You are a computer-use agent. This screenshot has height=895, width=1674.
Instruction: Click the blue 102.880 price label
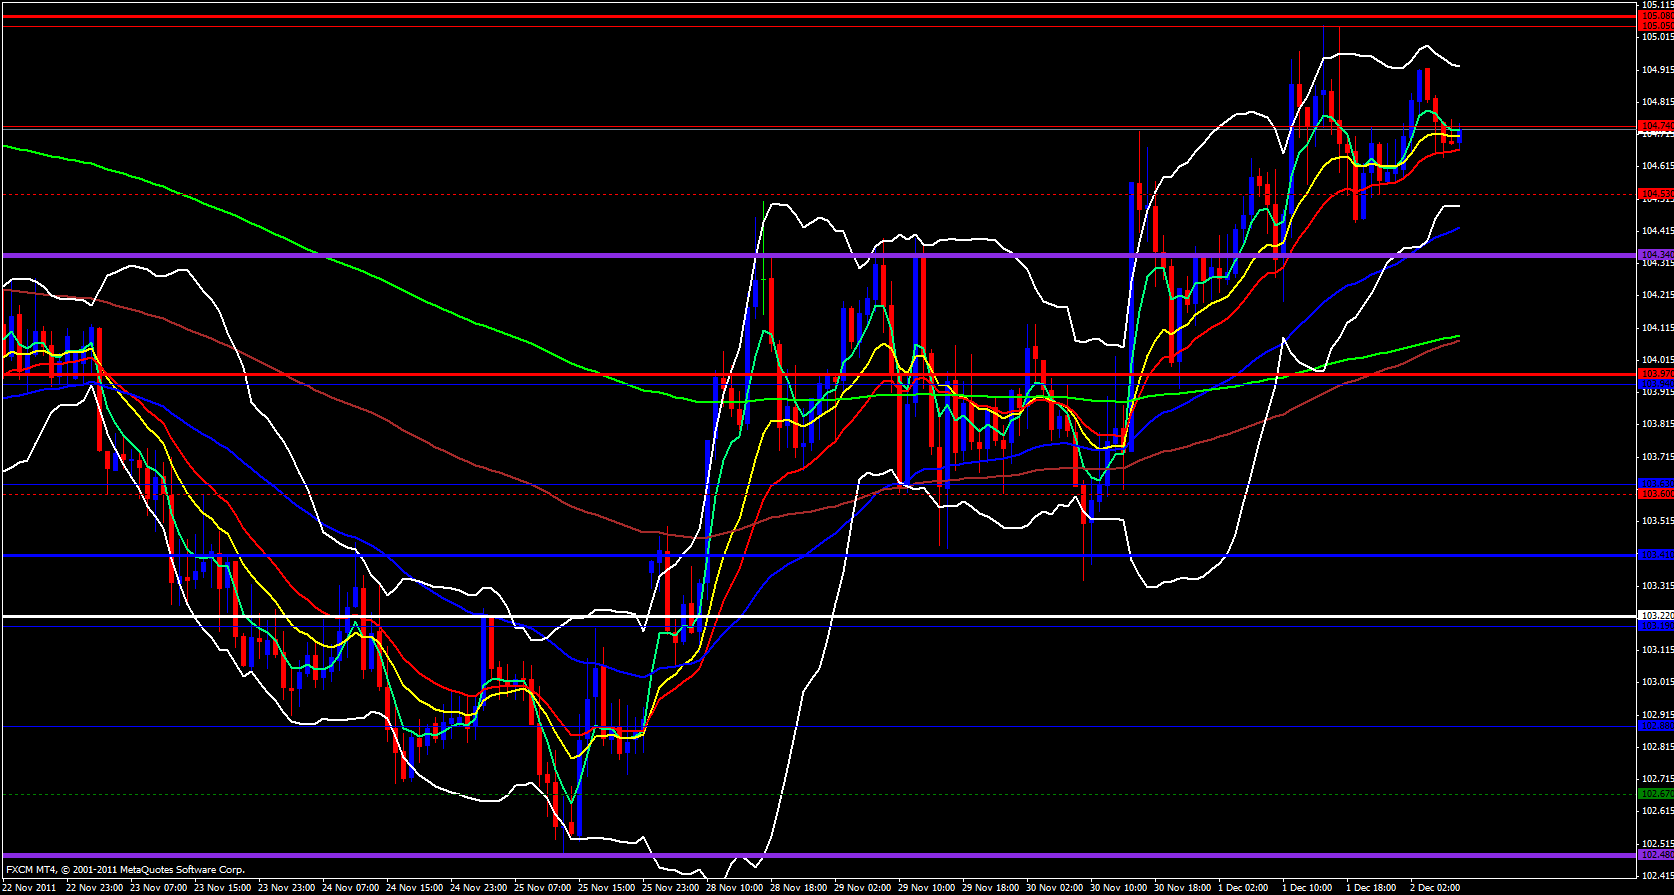(x=1656, y=726)
